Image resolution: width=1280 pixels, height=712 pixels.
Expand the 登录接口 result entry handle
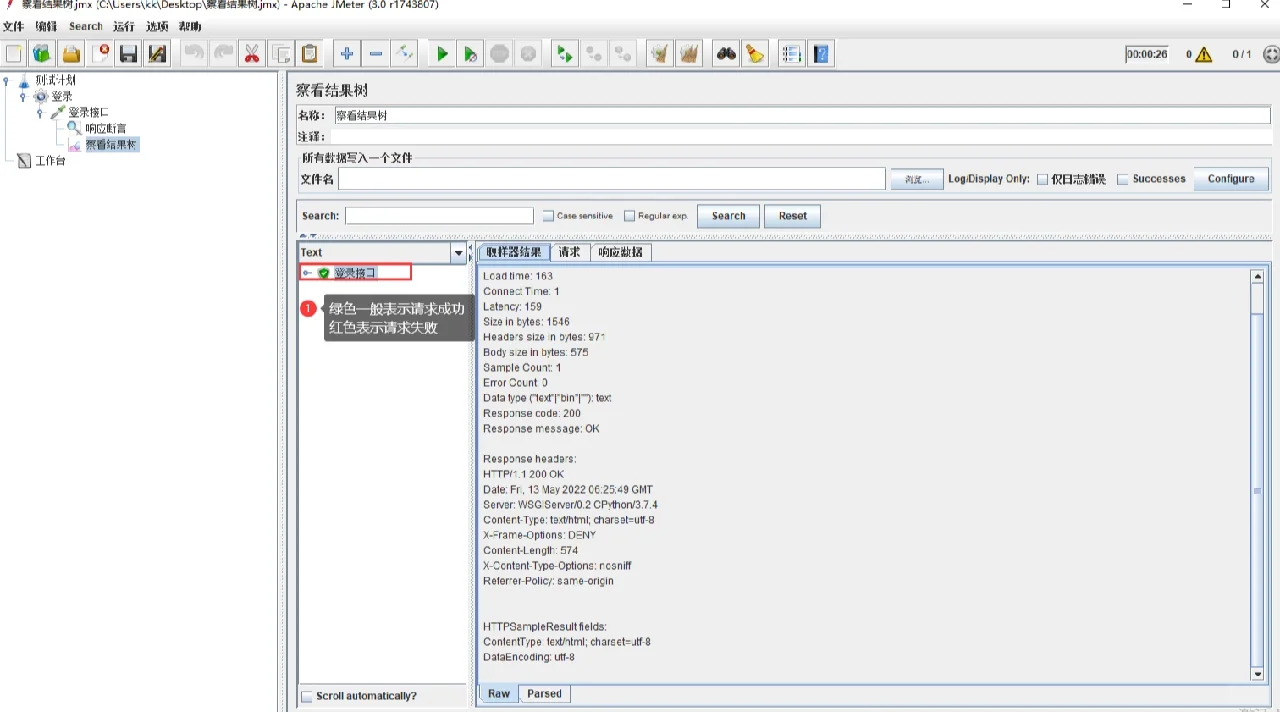click(307, 273)
